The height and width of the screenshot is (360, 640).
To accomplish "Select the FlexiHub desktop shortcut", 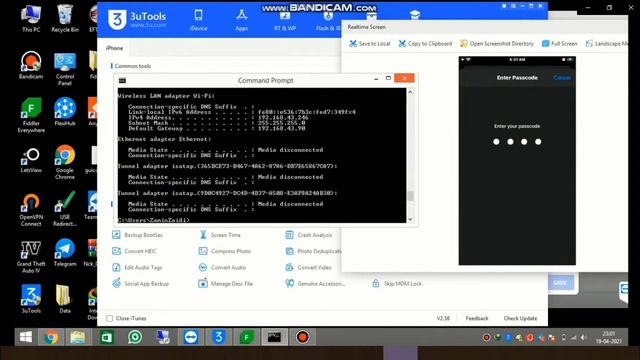I will point(65,112).
